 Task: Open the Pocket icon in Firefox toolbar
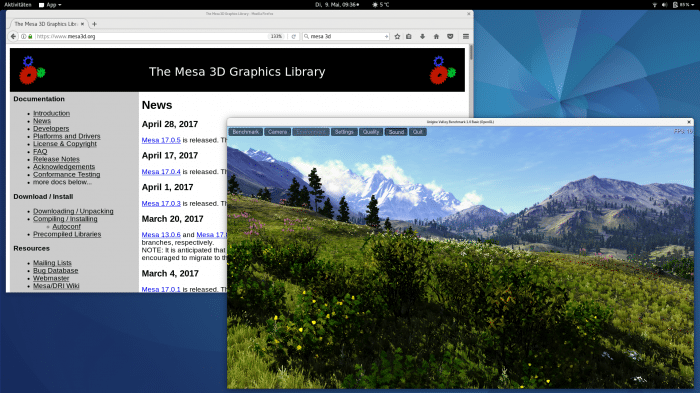(450, 37)
